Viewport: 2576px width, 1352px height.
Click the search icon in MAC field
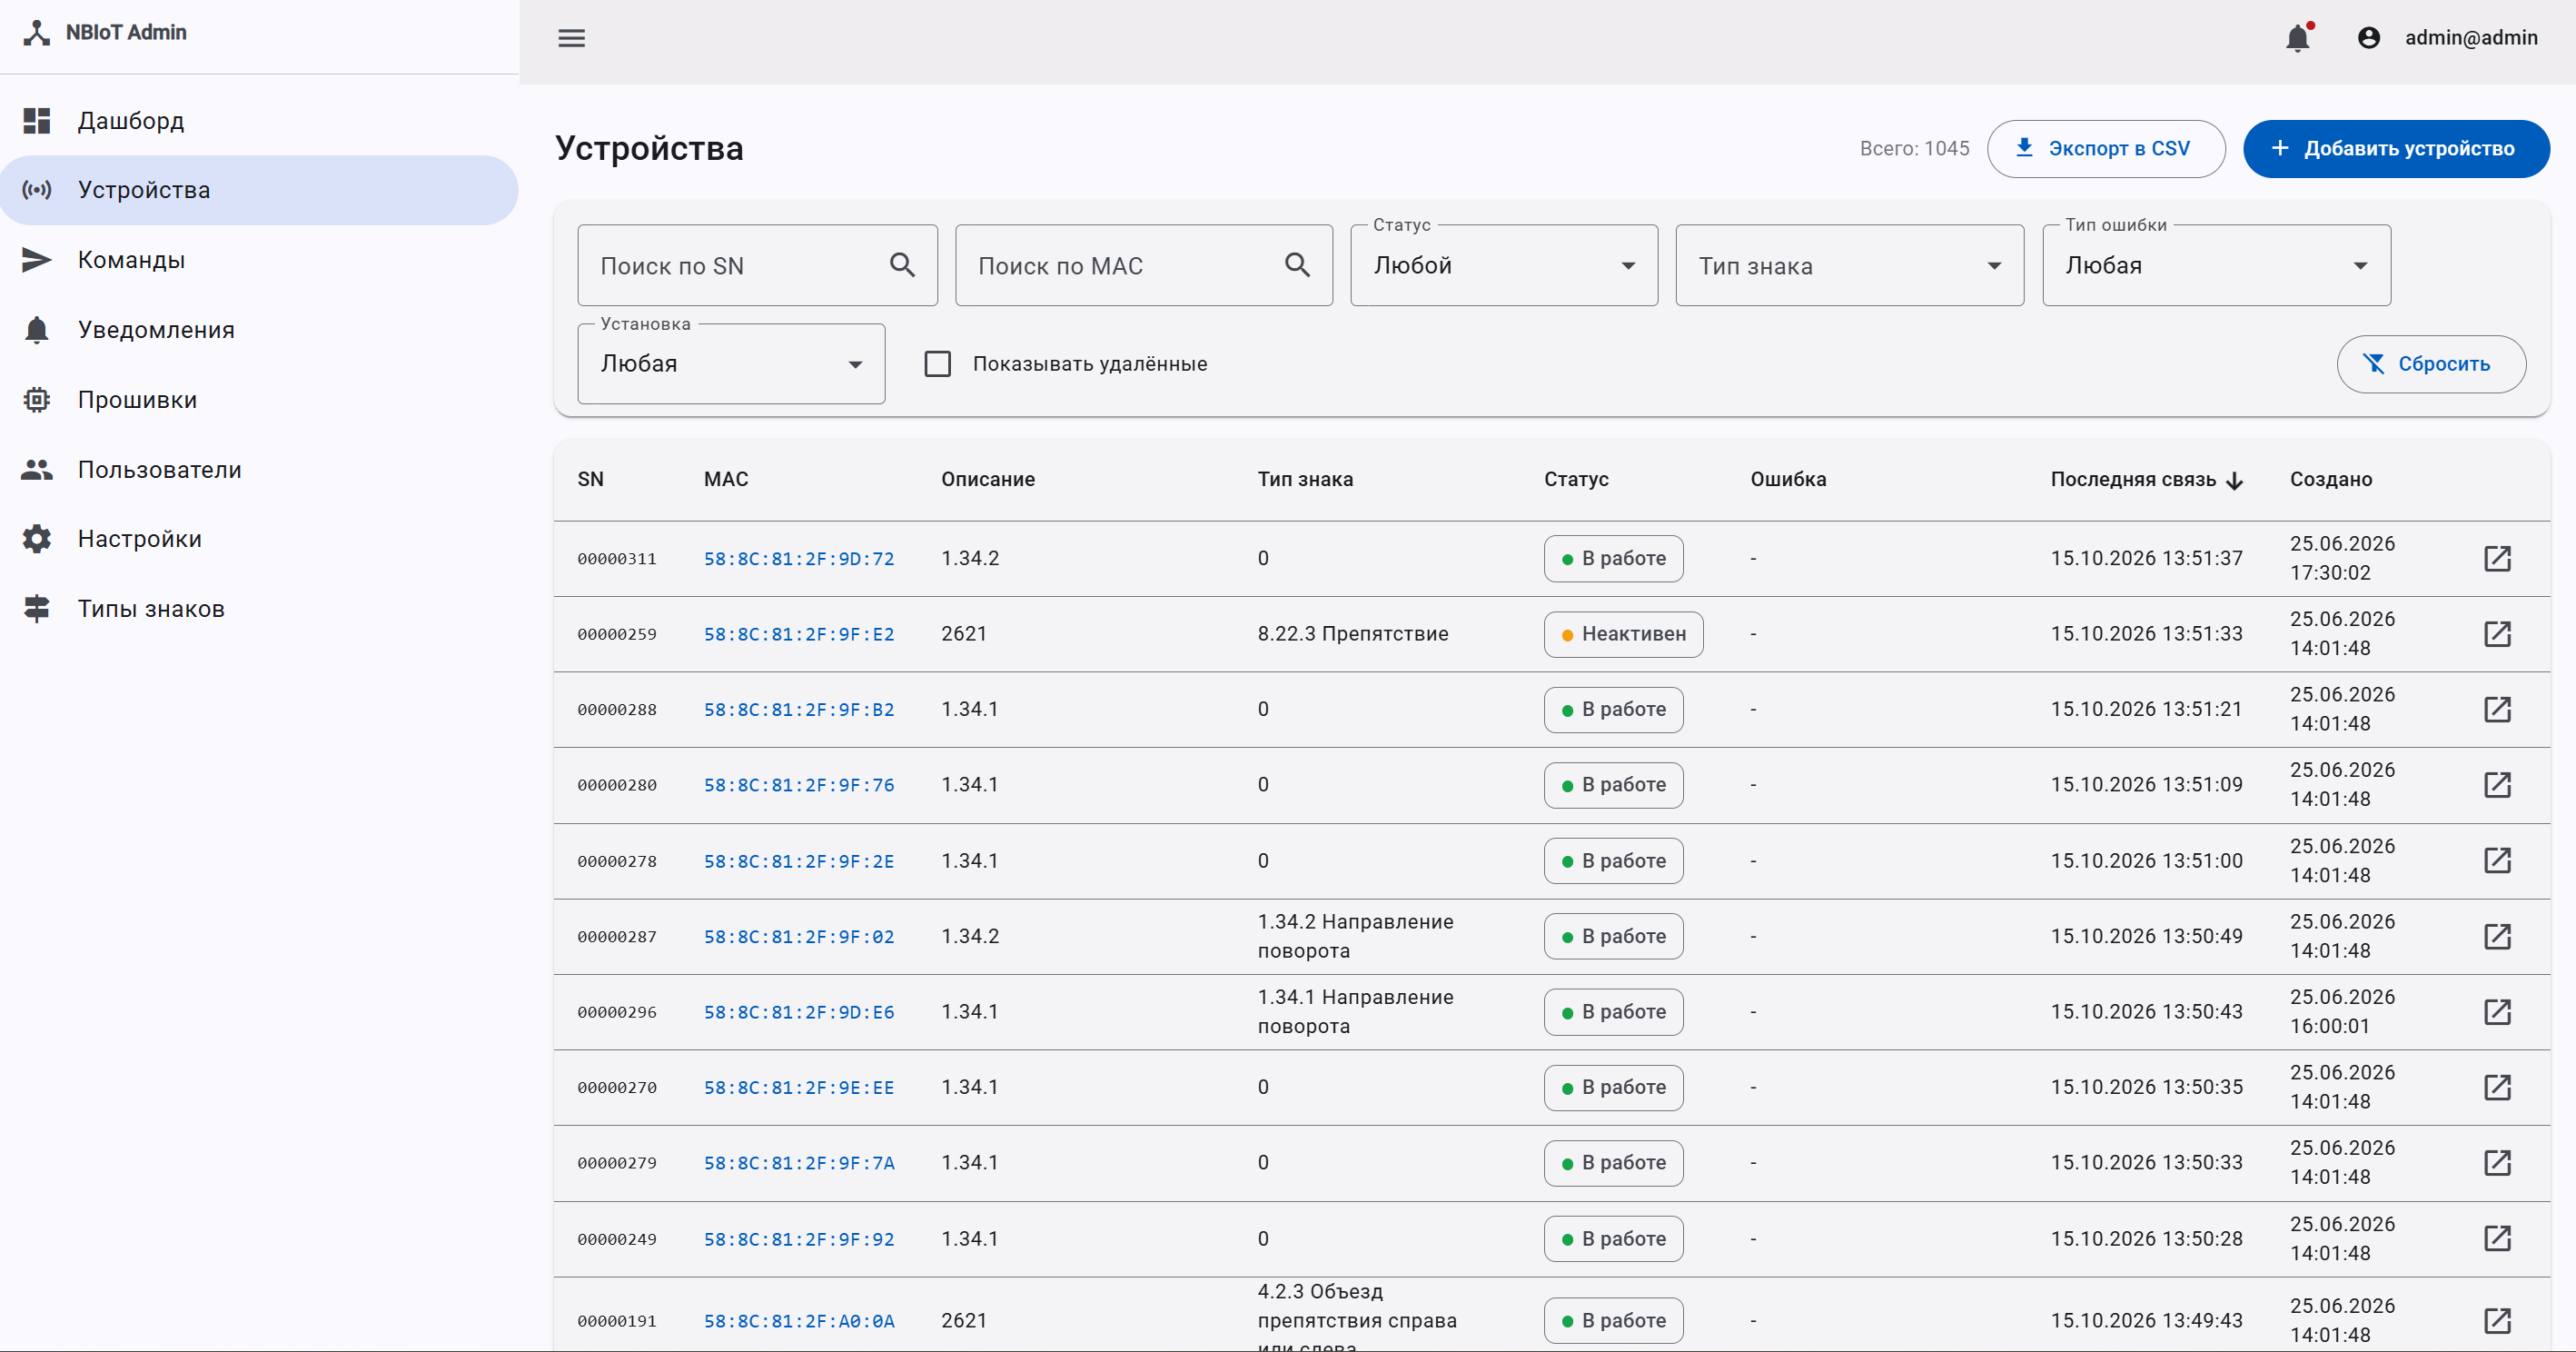pyautogui.click(x=1297, y=265)
